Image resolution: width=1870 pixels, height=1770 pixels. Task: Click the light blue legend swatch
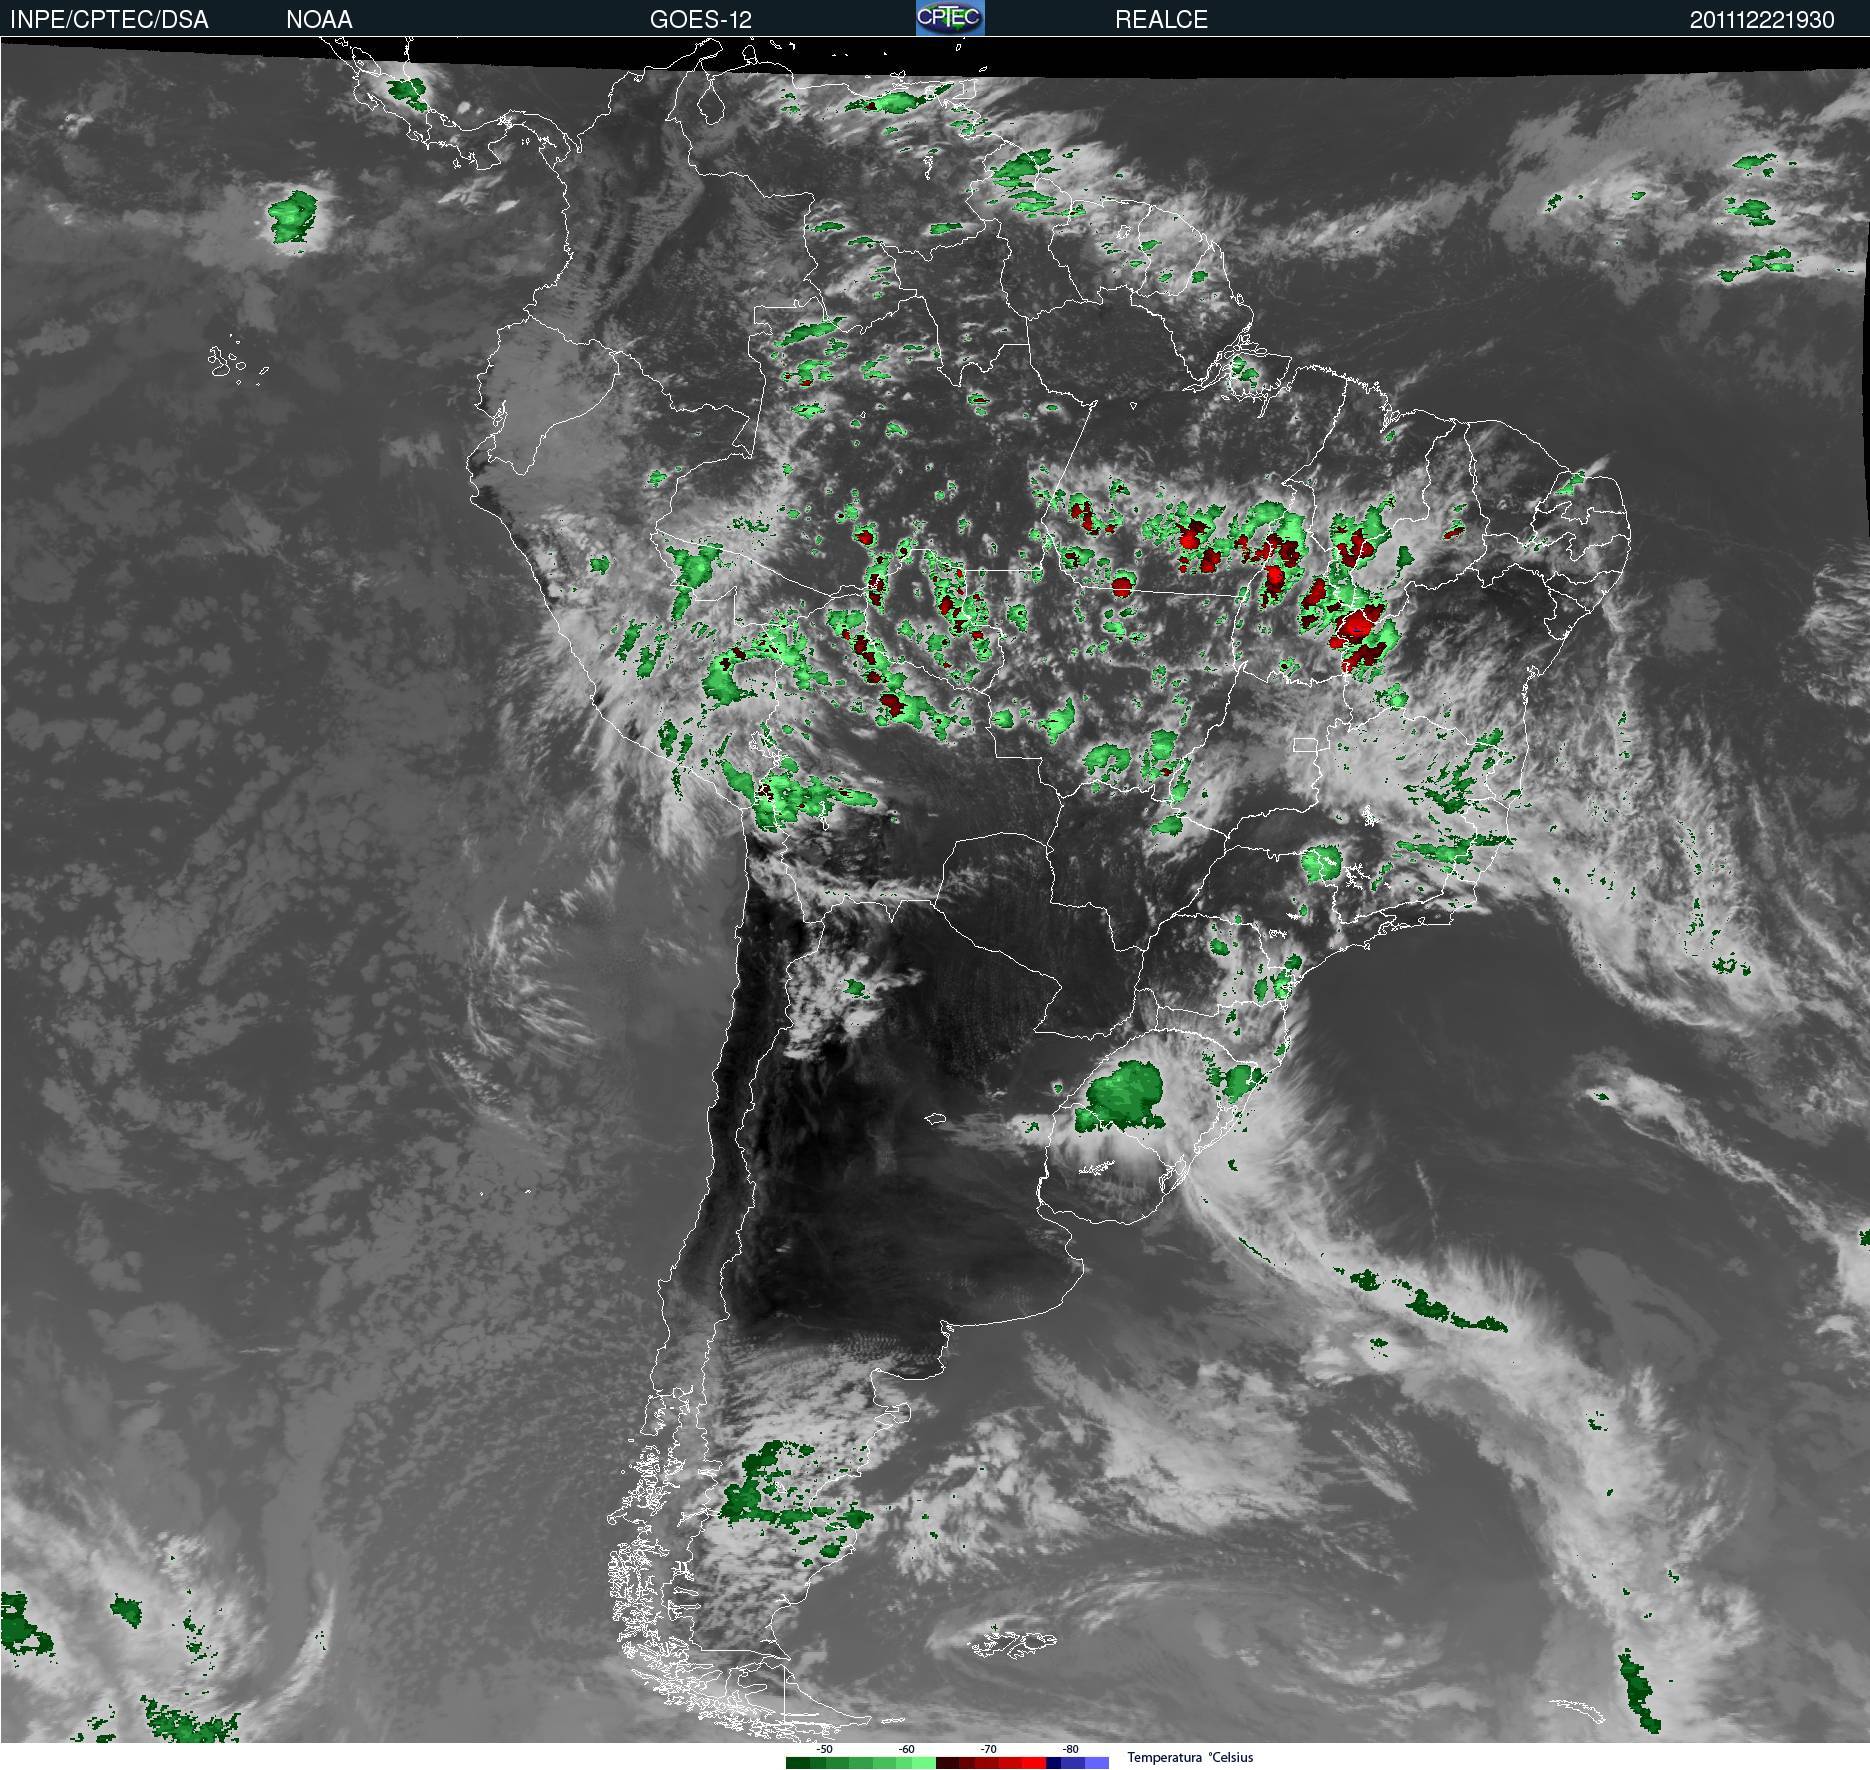(1097, 1763)
